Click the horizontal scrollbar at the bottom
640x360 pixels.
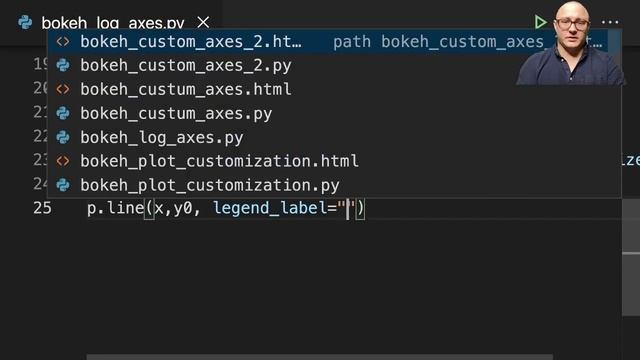click(x=320, y=357)
